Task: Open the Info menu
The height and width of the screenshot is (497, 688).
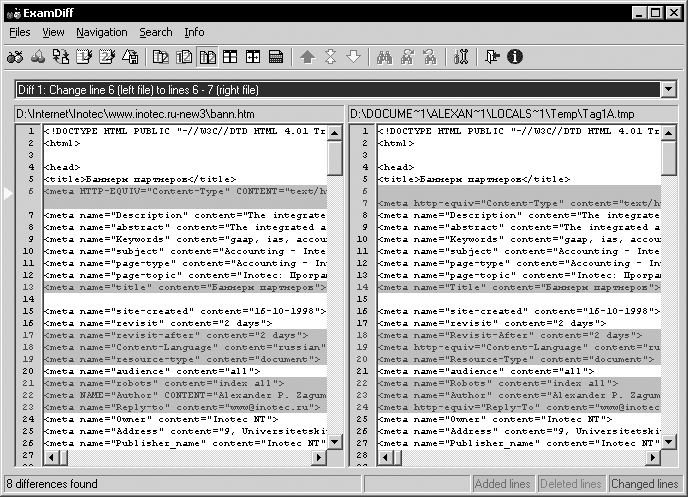Action: 194,32
